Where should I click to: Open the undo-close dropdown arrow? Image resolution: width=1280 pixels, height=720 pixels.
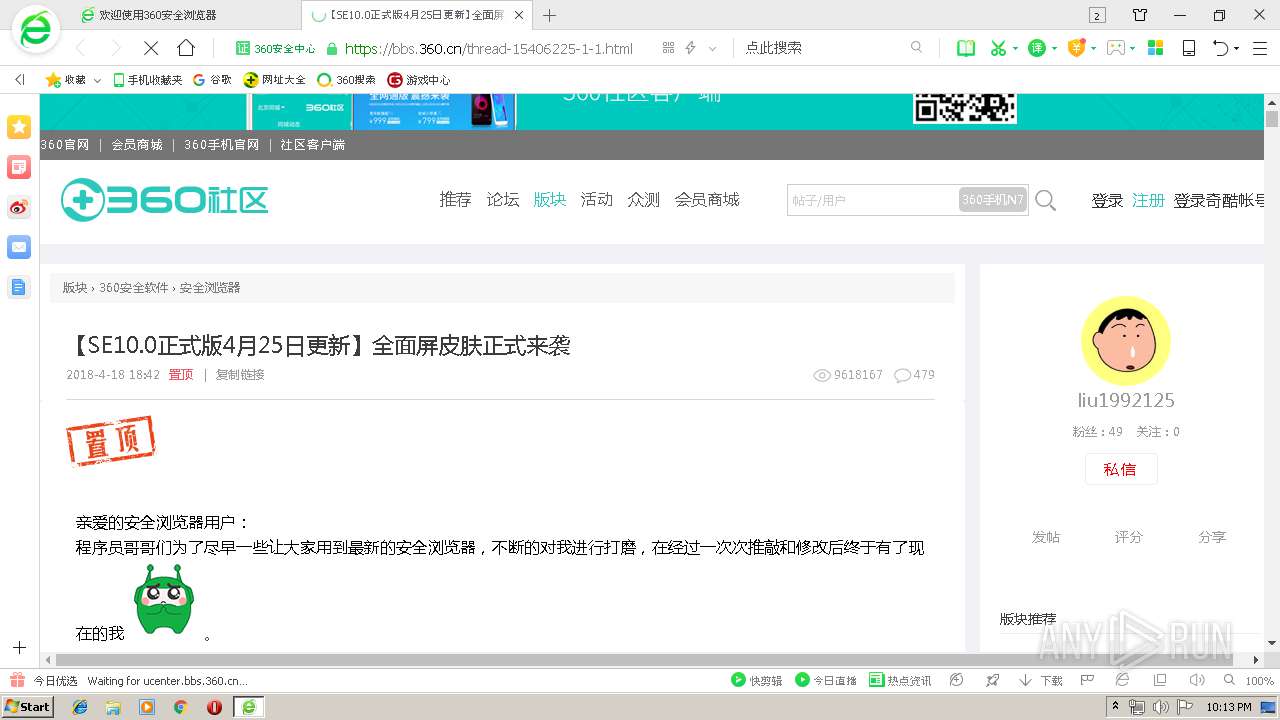pos(1237,48)
